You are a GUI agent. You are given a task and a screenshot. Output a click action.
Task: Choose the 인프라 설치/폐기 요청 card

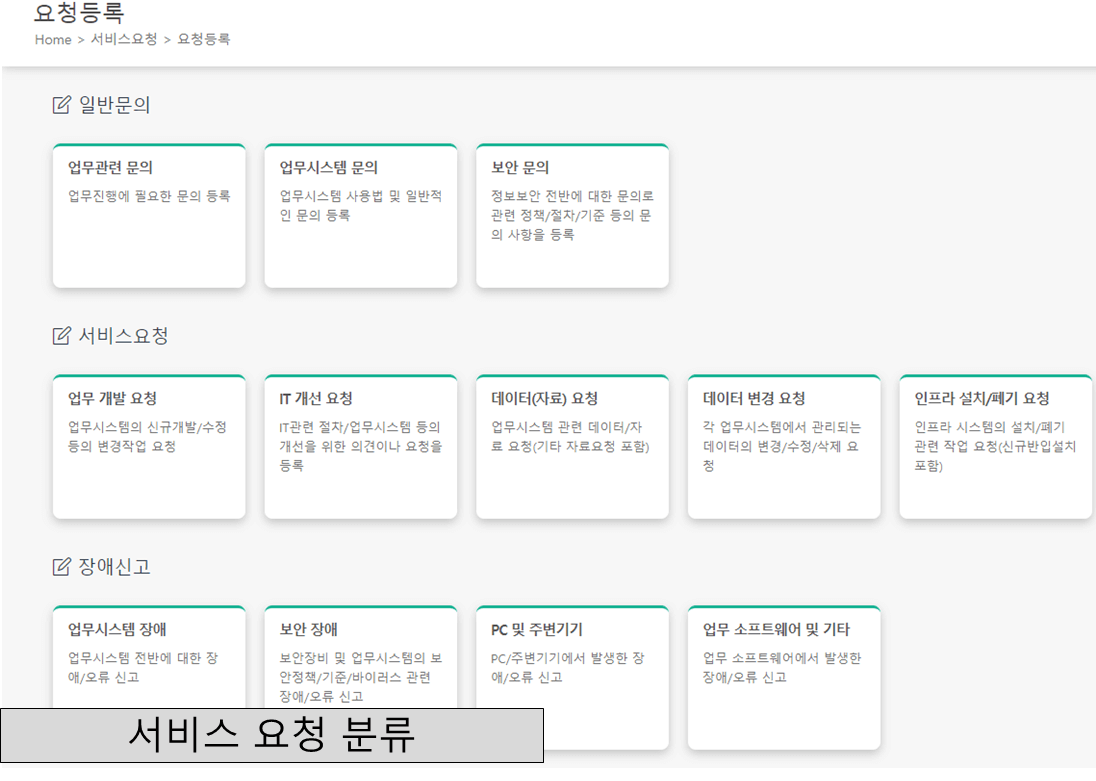pyautogui.click(x=995, y=447)
